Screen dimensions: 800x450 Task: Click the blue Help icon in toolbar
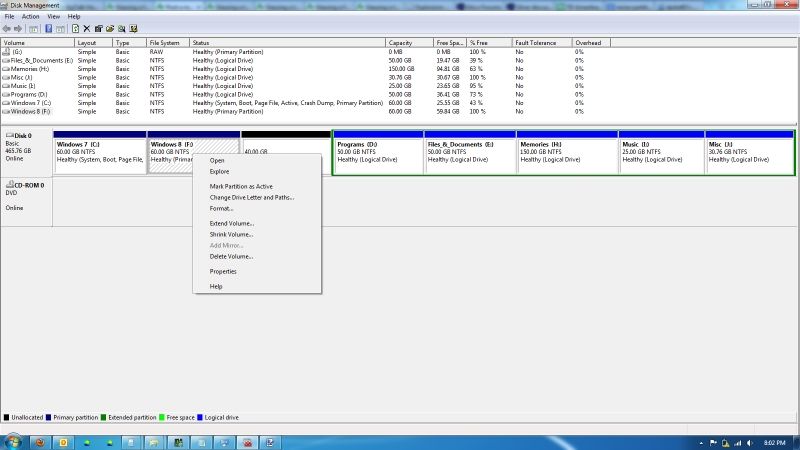48,29
